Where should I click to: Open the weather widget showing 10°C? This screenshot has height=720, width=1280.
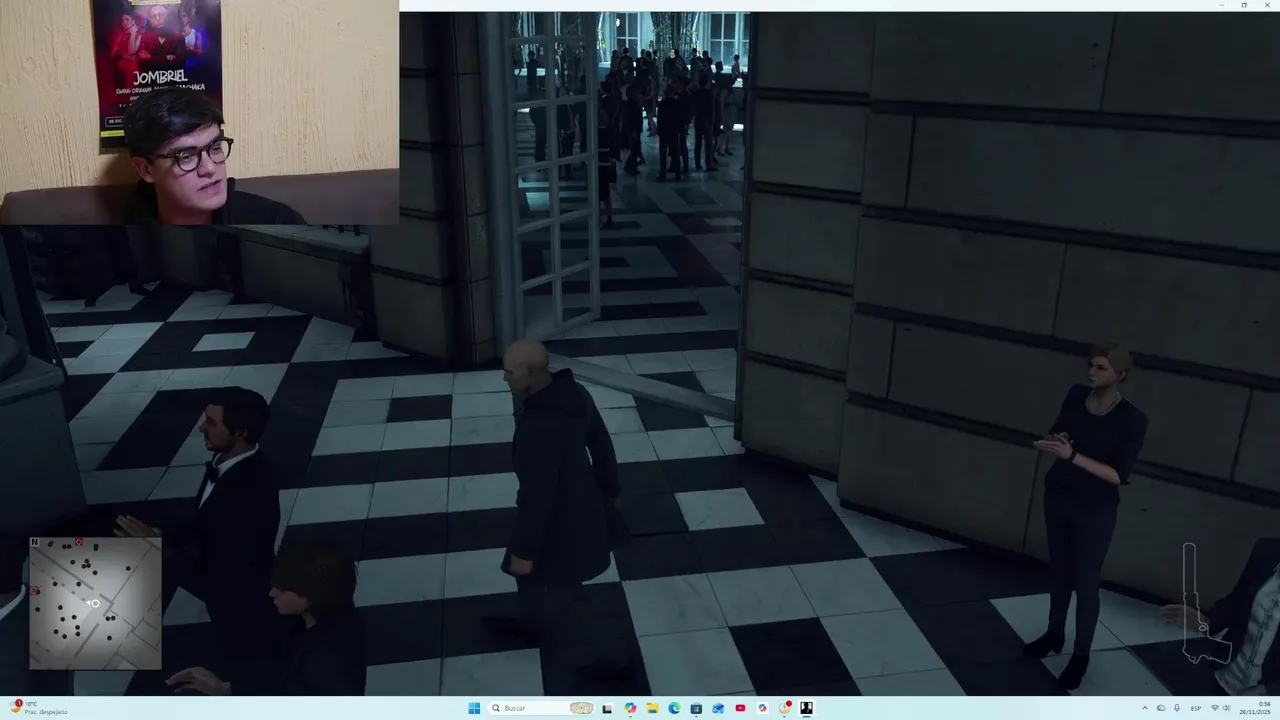[x=40, y=708]
